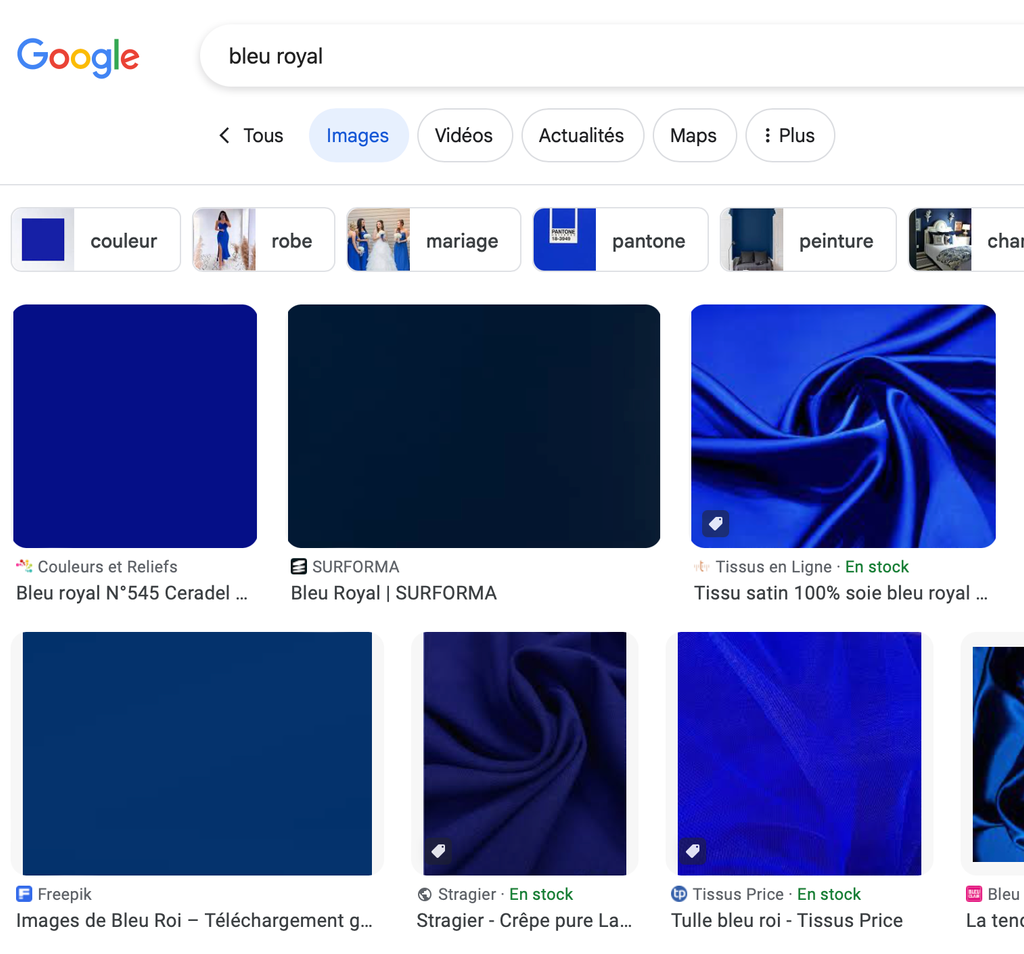Click the dark navy SURFORMA color image
Screen dimensions: 1024x954
(473, 426)
